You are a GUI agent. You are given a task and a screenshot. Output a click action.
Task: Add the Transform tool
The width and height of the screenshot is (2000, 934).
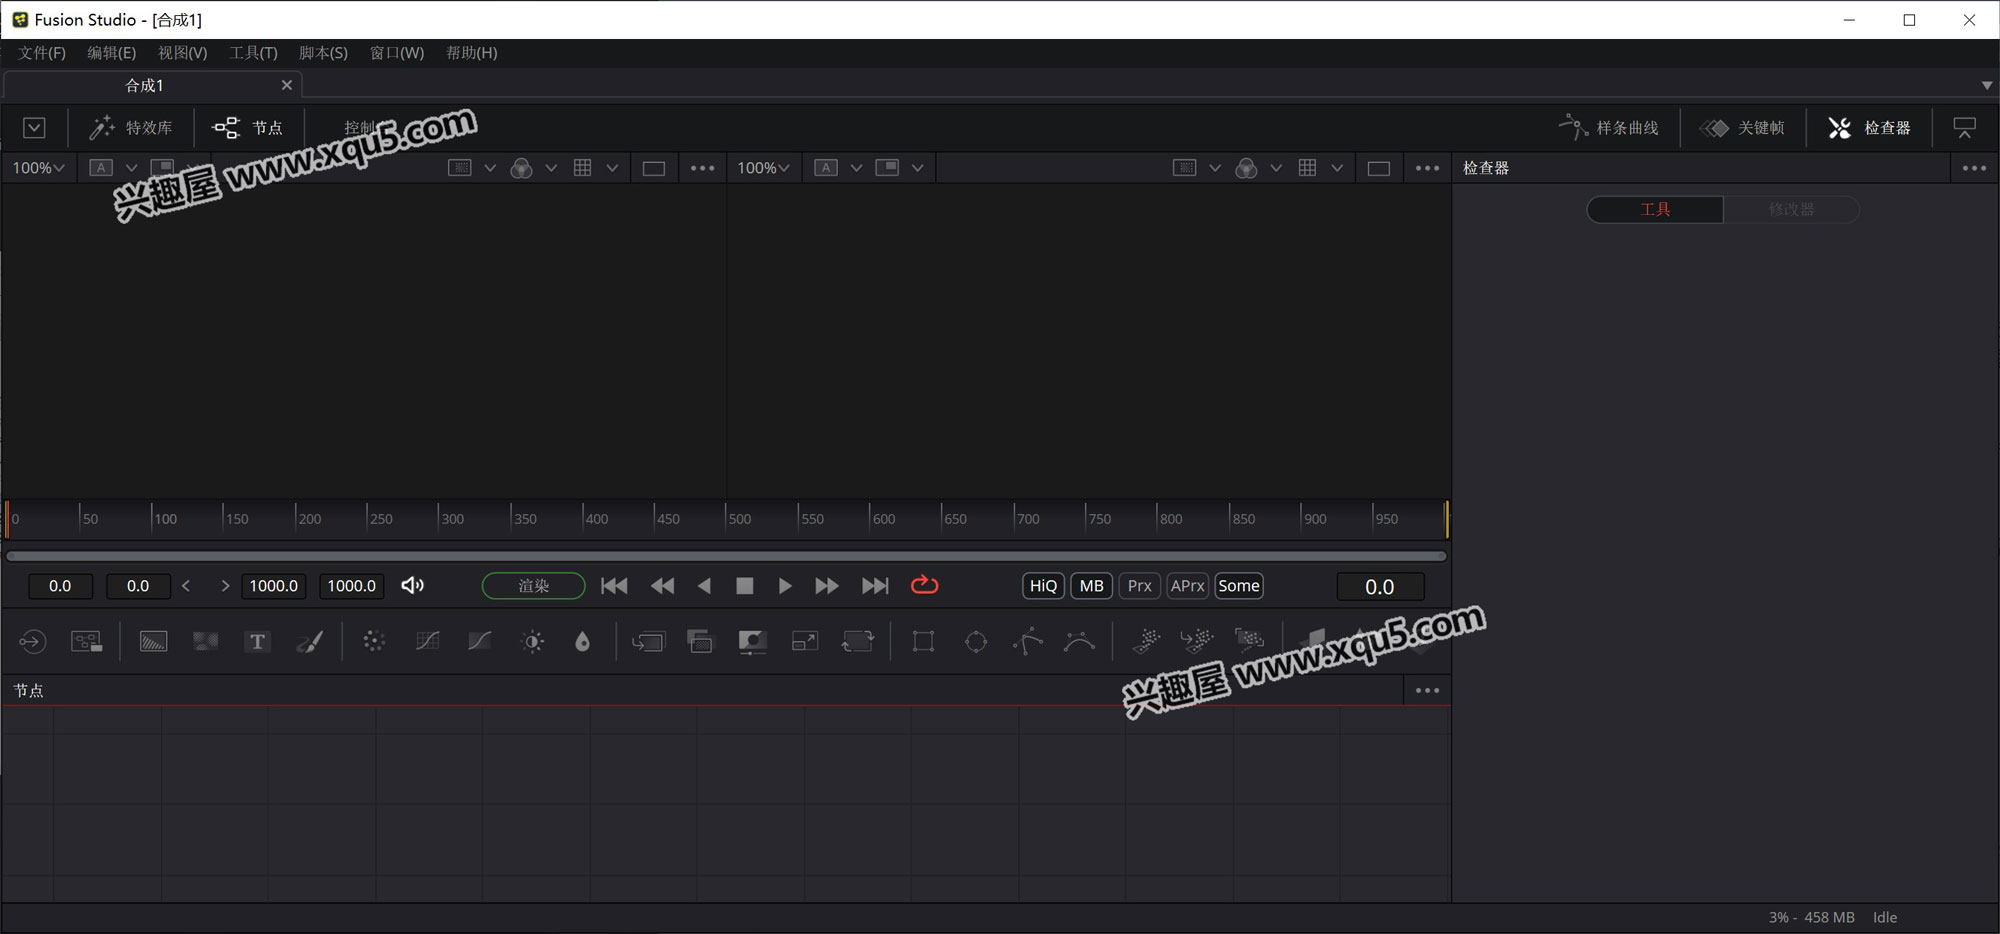pos(858,642)
